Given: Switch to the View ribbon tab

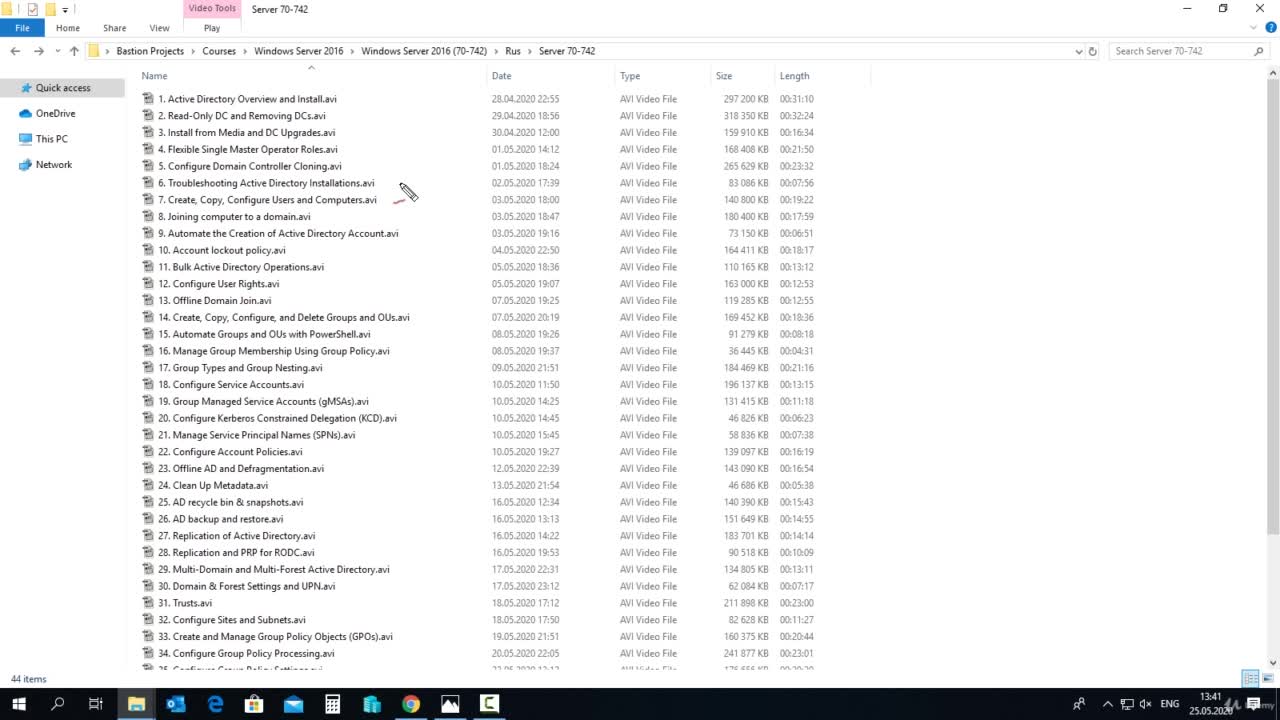Looking at the screenshot, I should 159,28.
